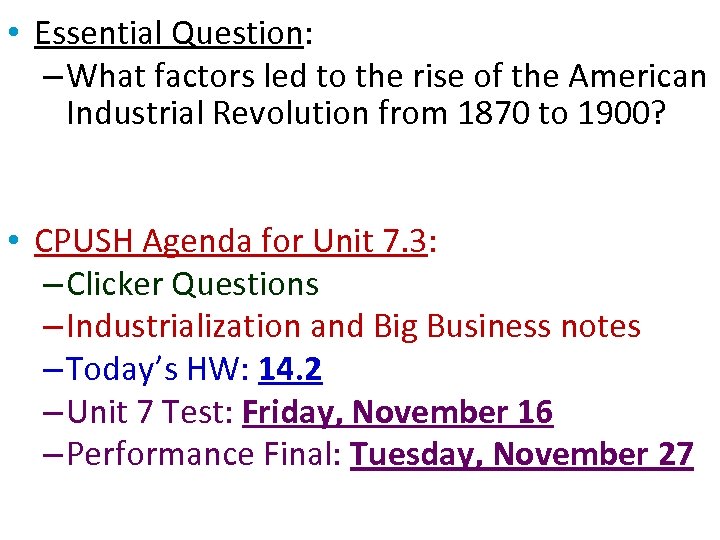Click the dash before Unit 7 Test
720x540 pixels.
54,413
